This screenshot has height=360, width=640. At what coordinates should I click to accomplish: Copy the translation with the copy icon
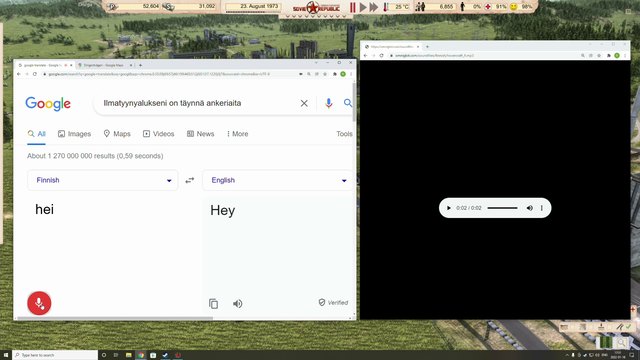point(213,304)
